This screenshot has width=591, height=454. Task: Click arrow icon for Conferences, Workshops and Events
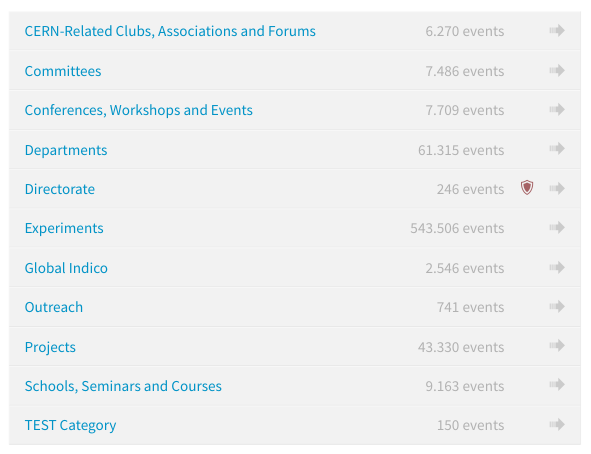click(557, 110)
